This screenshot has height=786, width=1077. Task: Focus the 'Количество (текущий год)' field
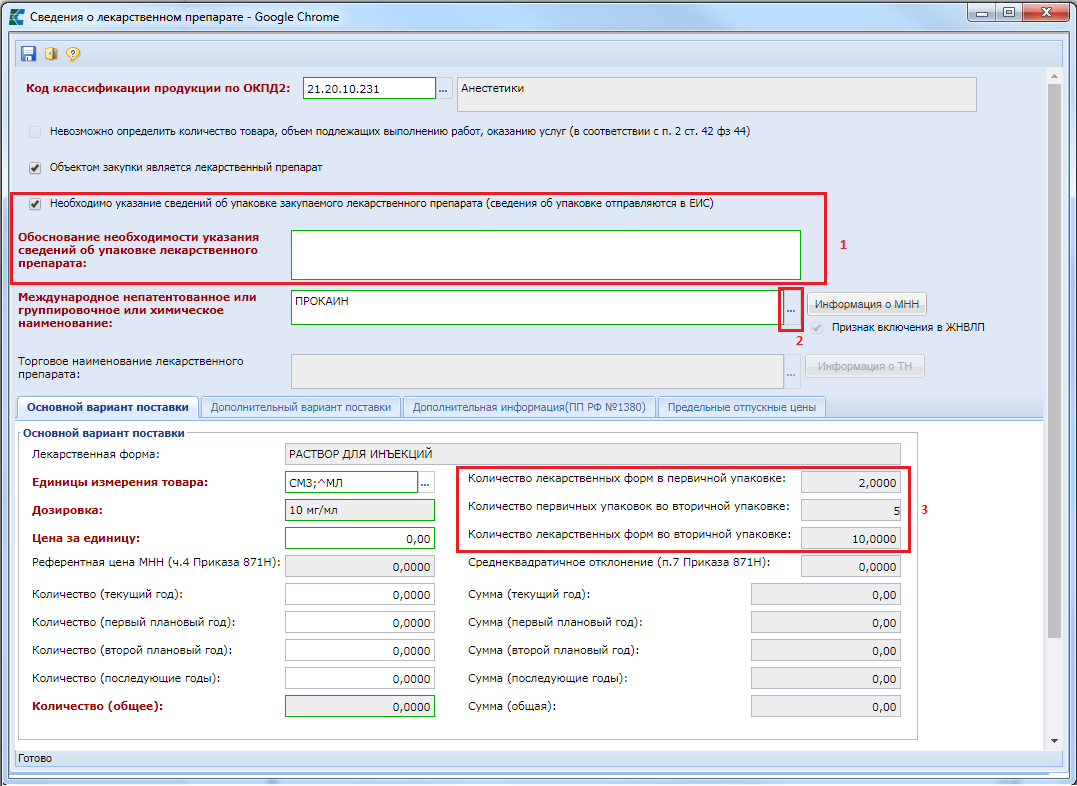pos(360,594)
